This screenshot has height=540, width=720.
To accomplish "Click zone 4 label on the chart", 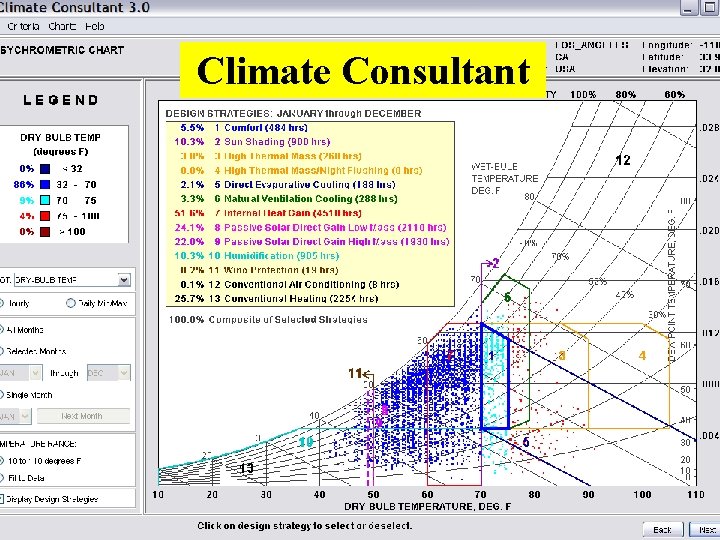I will click(642, 355).
